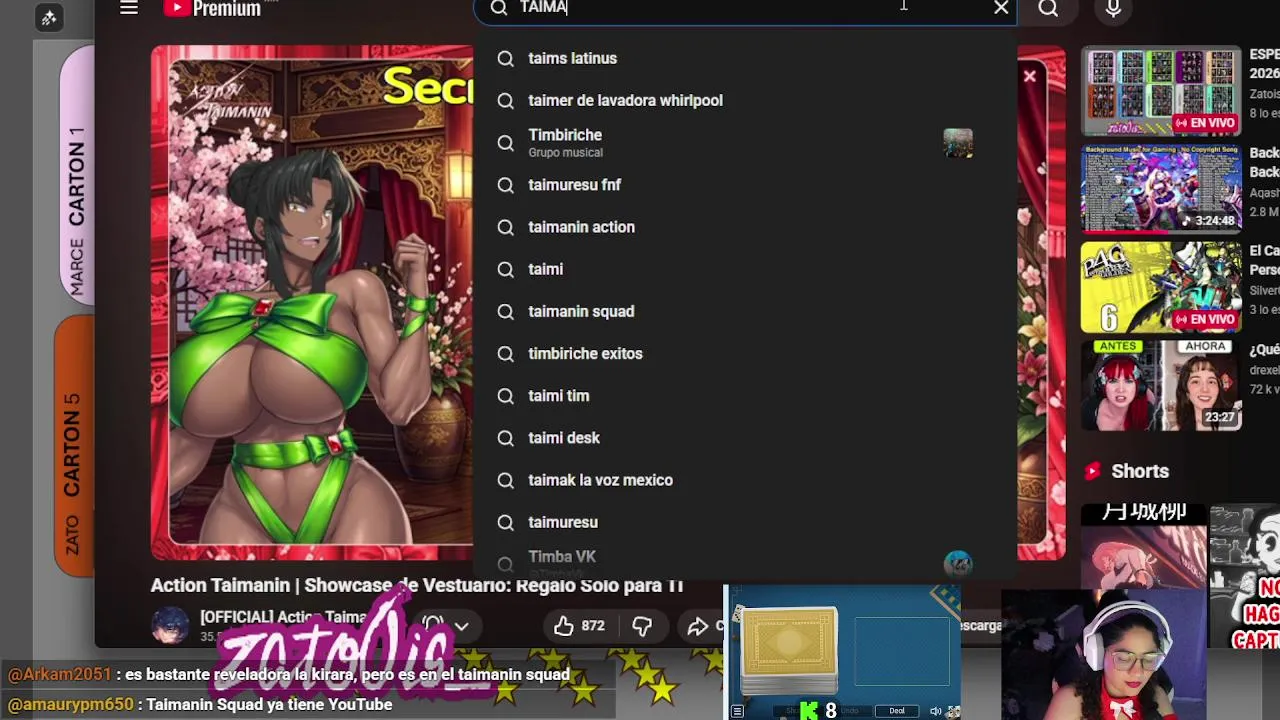Open the P4G EN VIVO video thumbnail
Viewport: 1280px width, 720px height.
[1161, 287]
